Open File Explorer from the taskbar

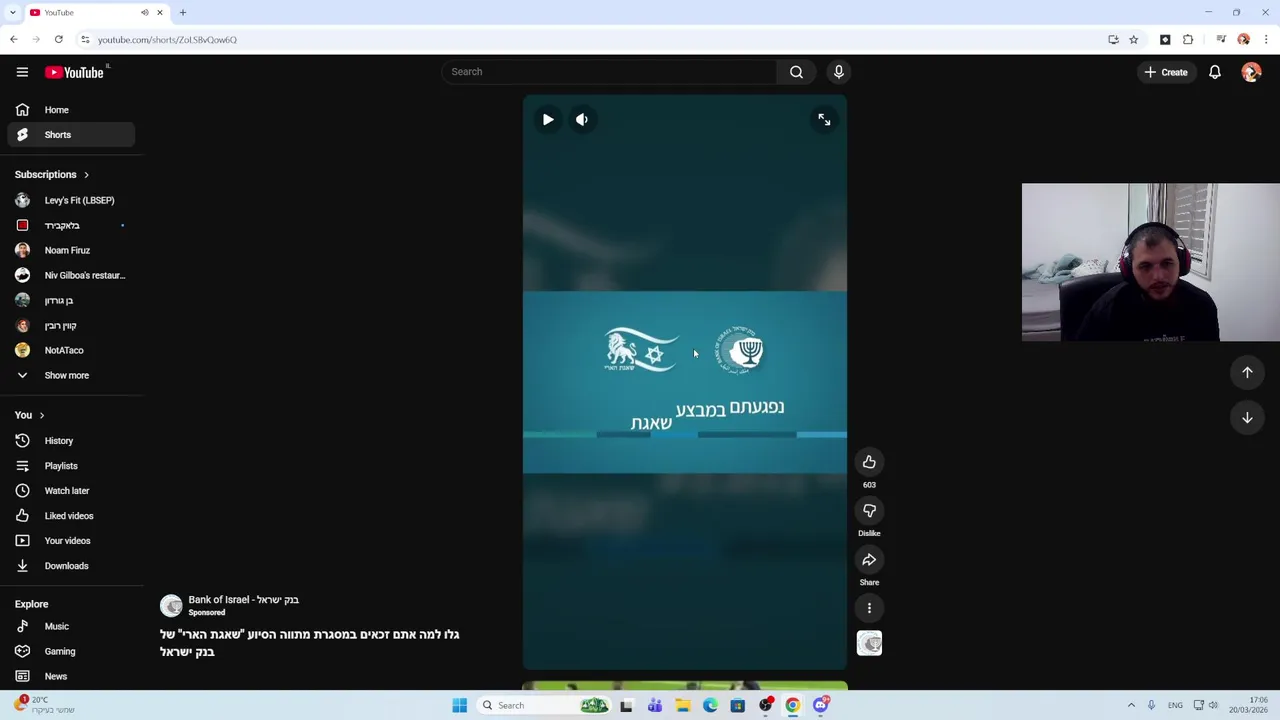click(x=682, y=706)
